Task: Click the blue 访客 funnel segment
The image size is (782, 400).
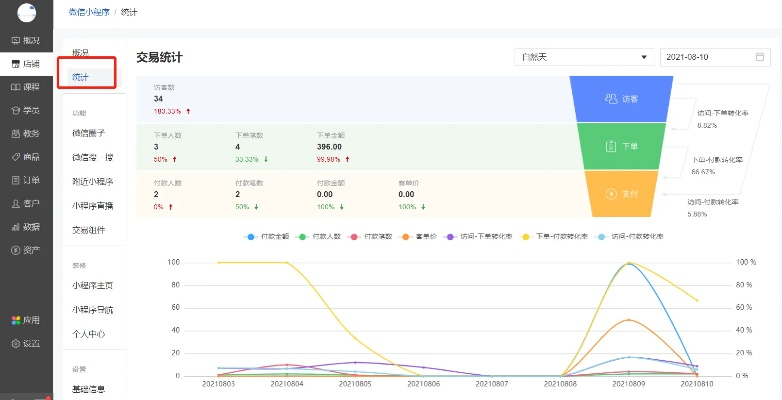Action: click(x=621, y=99)
